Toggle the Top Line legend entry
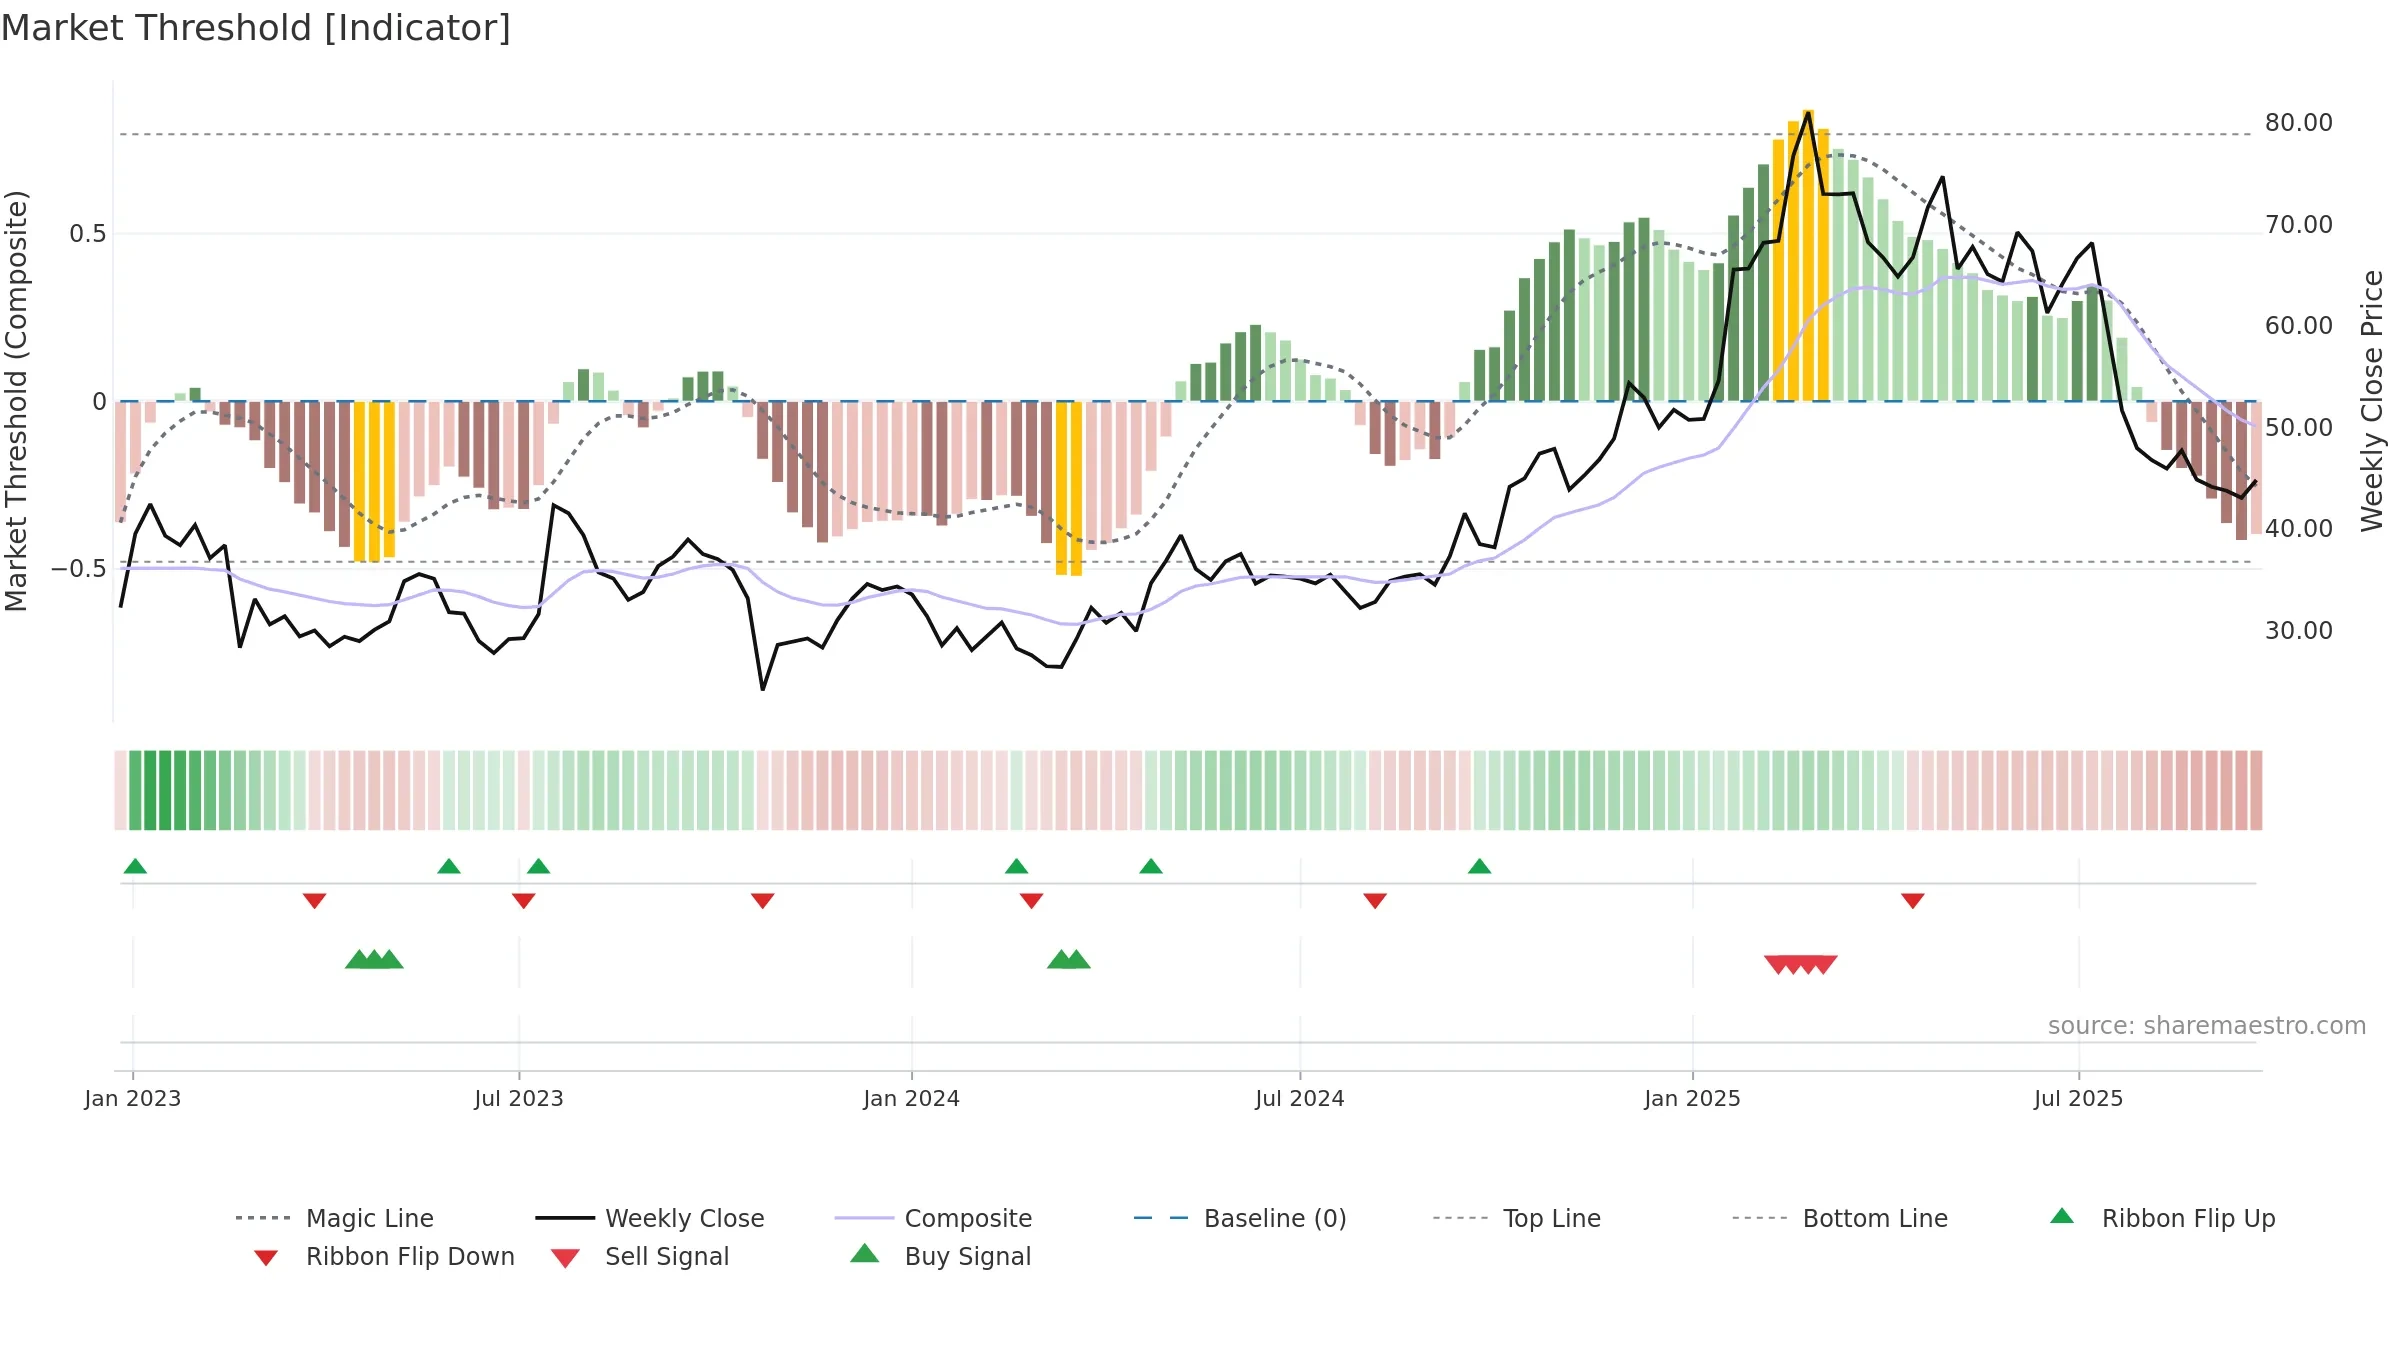Image resolution: width=2400 pixels, height=1350 pixels. [1516, 1218]
